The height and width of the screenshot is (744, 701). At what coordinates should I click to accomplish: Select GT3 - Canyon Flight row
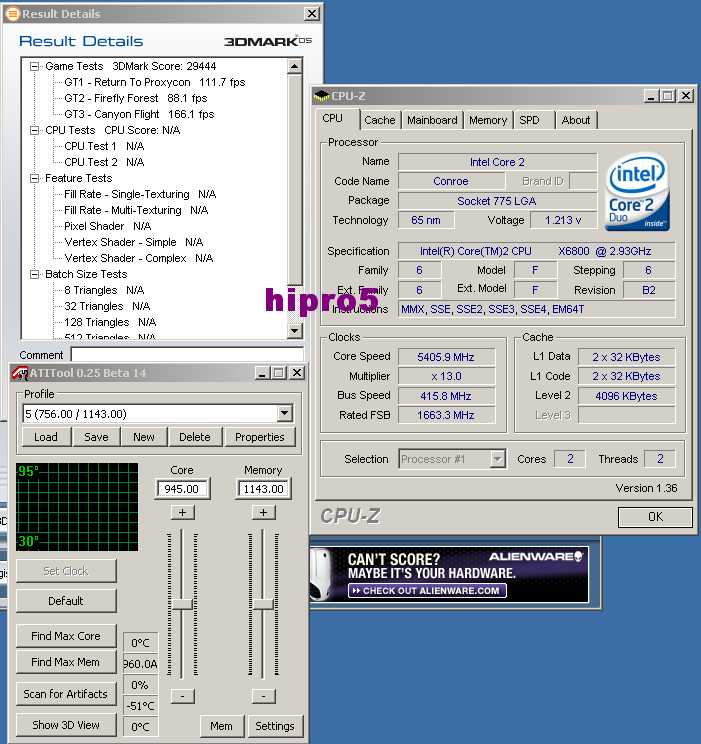tap(139, 114)
